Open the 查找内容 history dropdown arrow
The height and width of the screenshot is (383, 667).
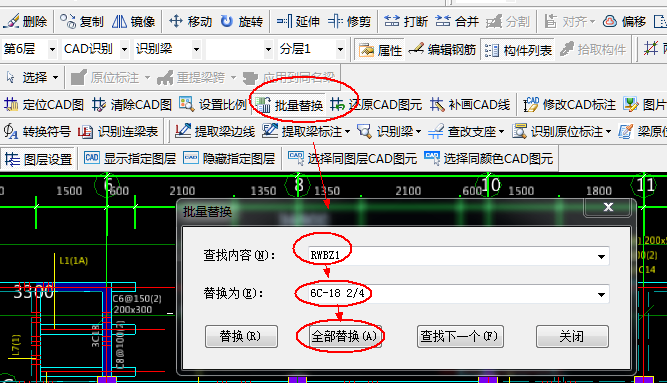coord(601,257)
